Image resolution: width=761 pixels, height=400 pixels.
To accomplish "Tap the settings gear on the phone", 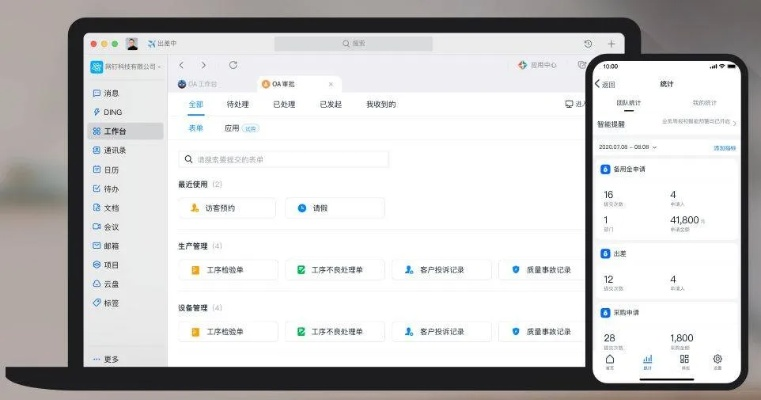I will (x=717, y=360).
